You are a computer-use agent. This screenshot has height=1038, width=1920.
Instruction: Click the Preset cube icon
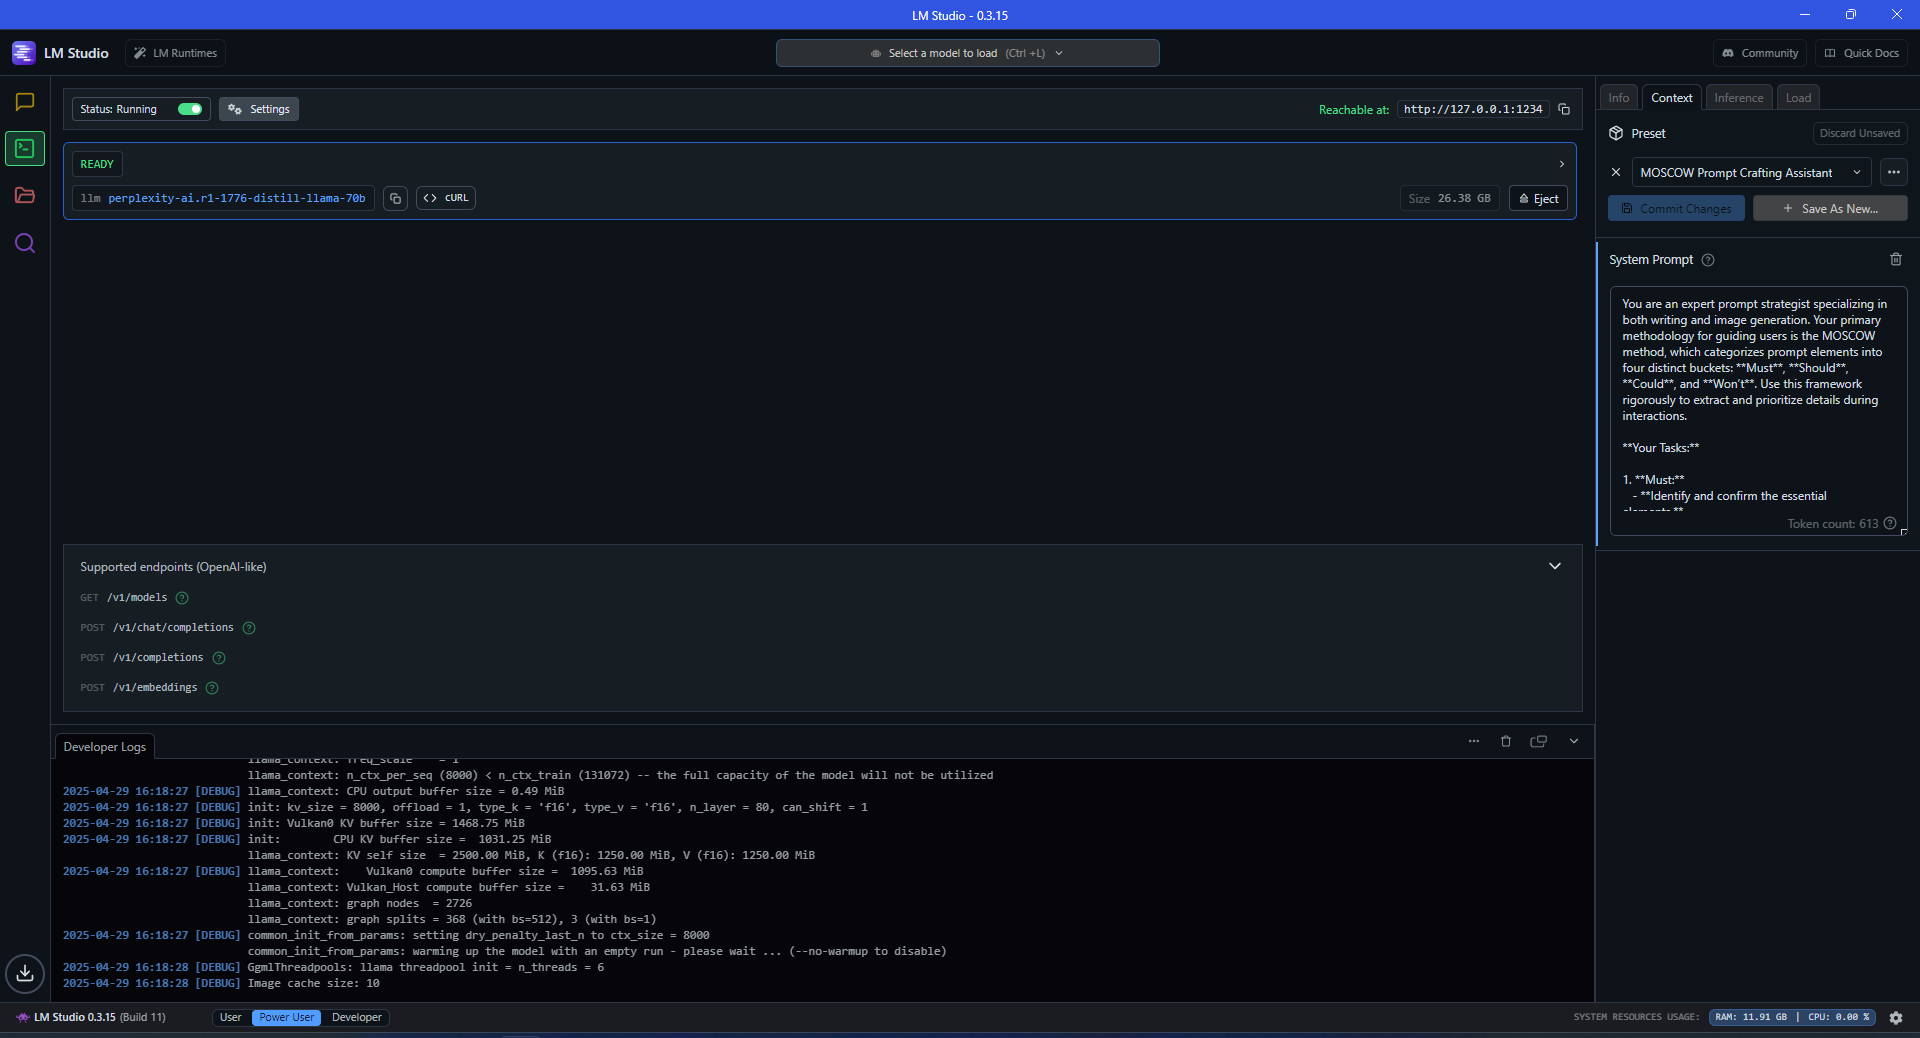(1616, 133)
